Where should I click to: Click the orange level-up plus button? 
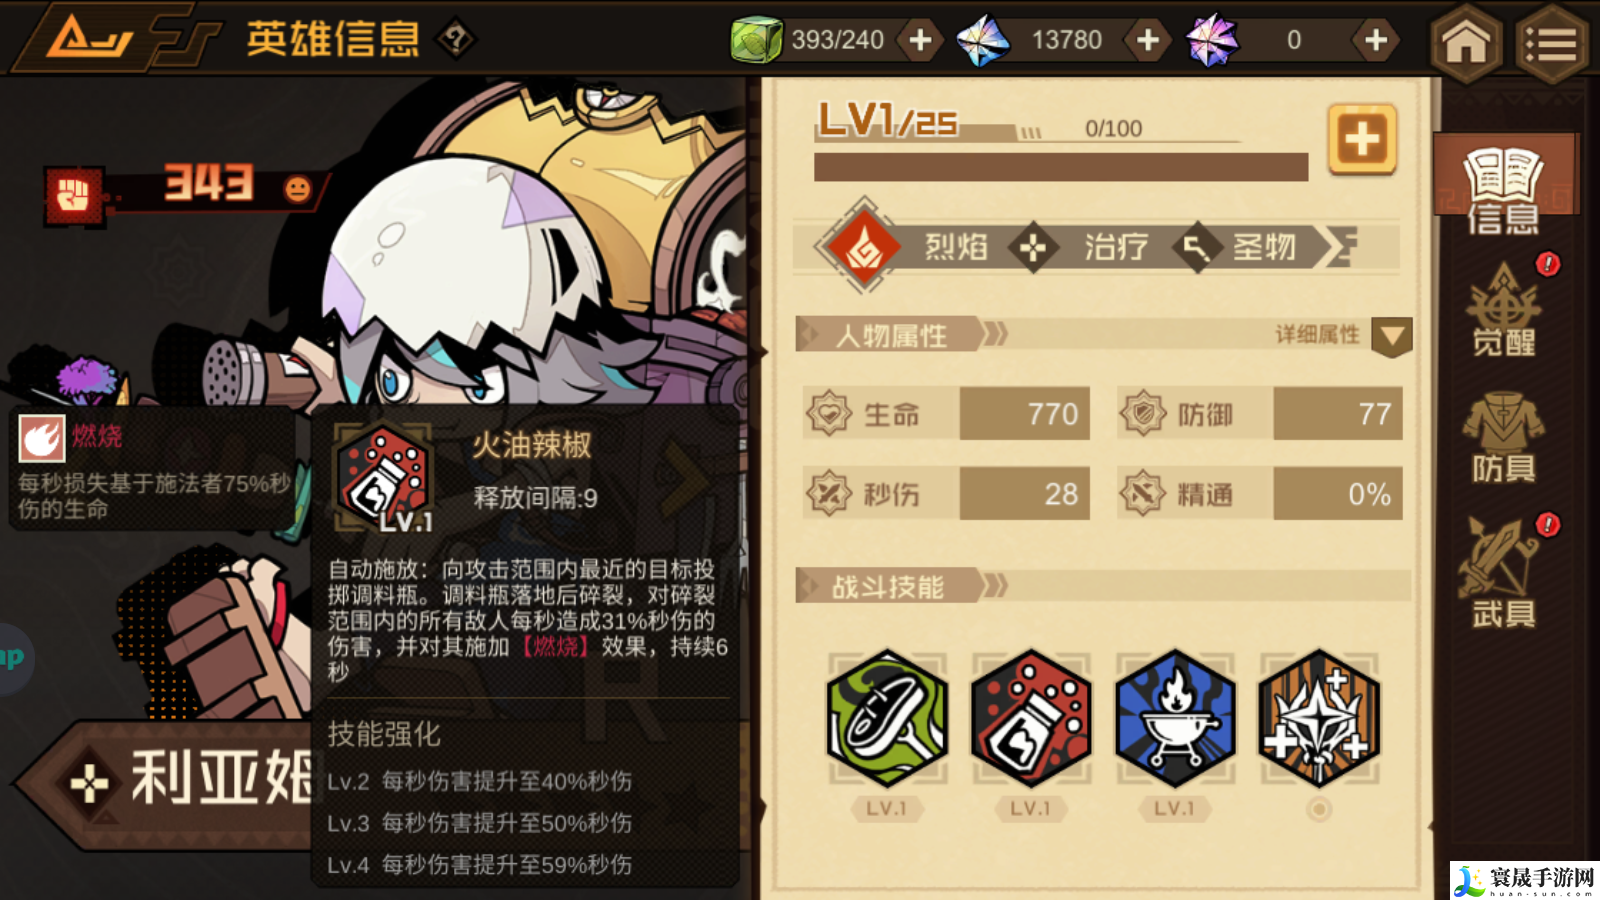1362,139
